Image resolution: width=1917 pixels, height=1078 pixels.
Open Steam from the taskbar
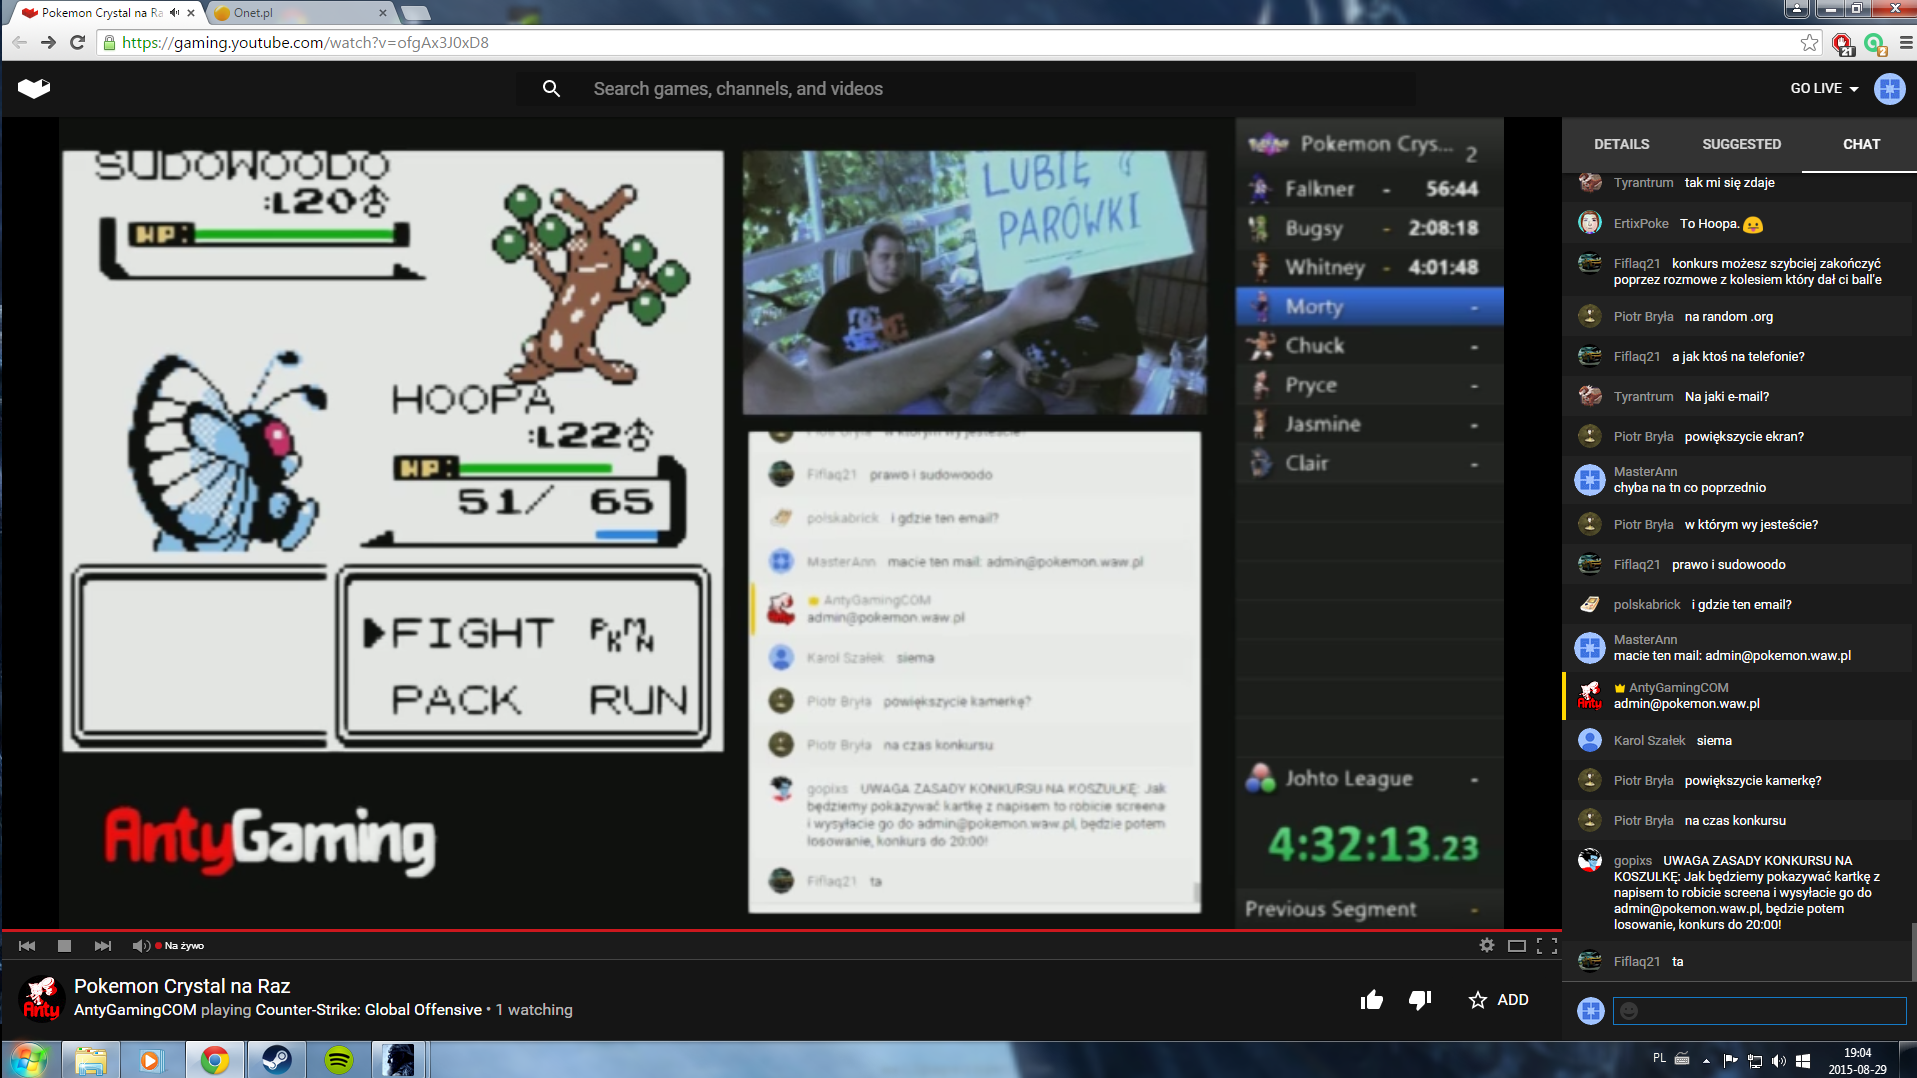(276, 1060)
